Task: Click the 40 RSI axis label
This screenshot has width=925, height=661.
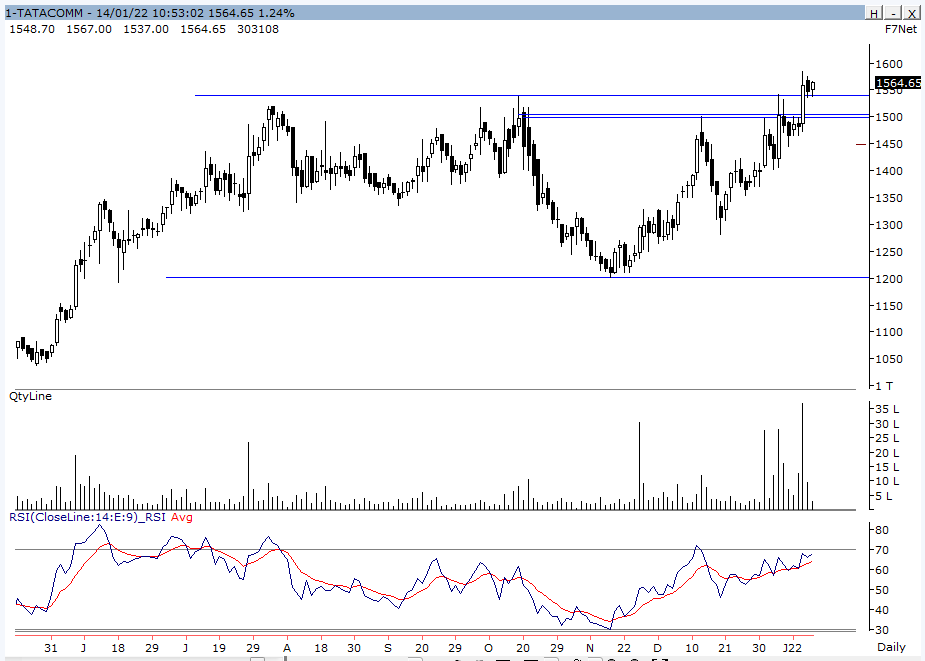Action: point(882,610)
